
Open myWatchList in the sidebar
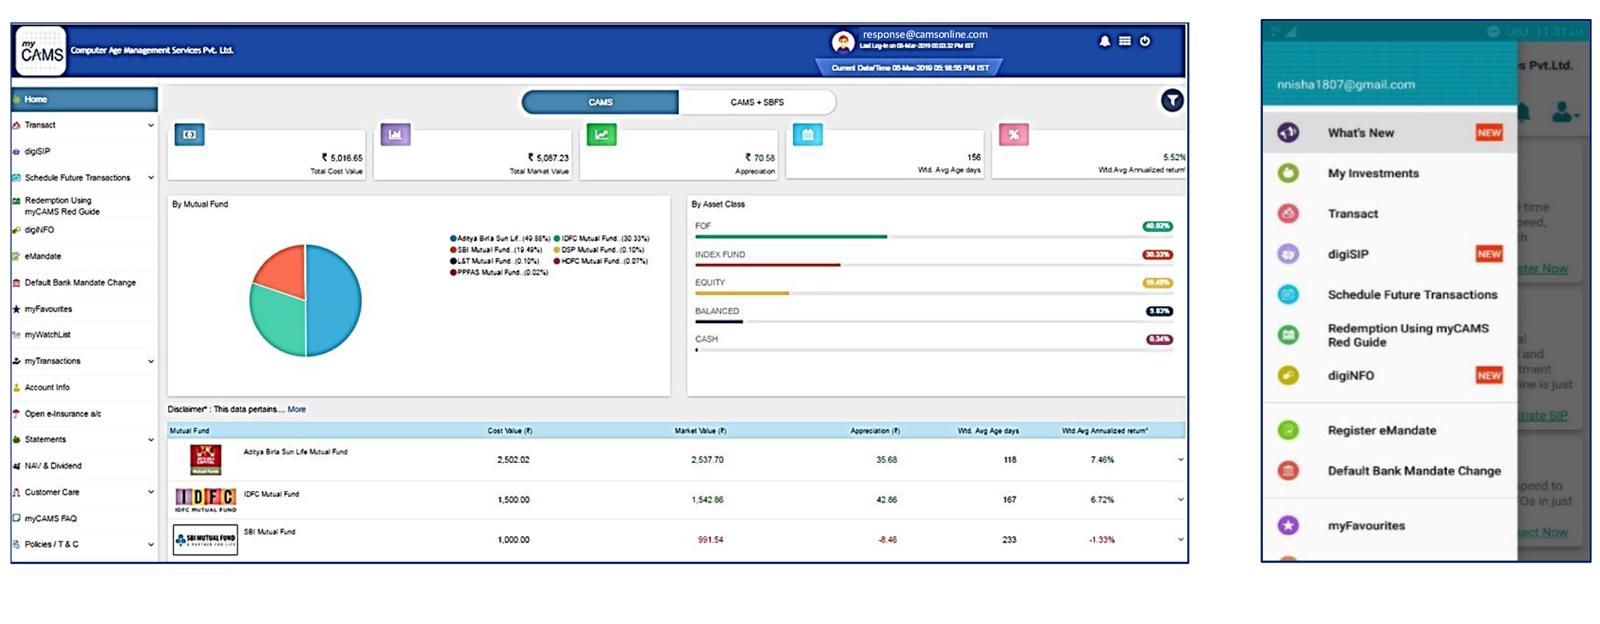point(48,335)
